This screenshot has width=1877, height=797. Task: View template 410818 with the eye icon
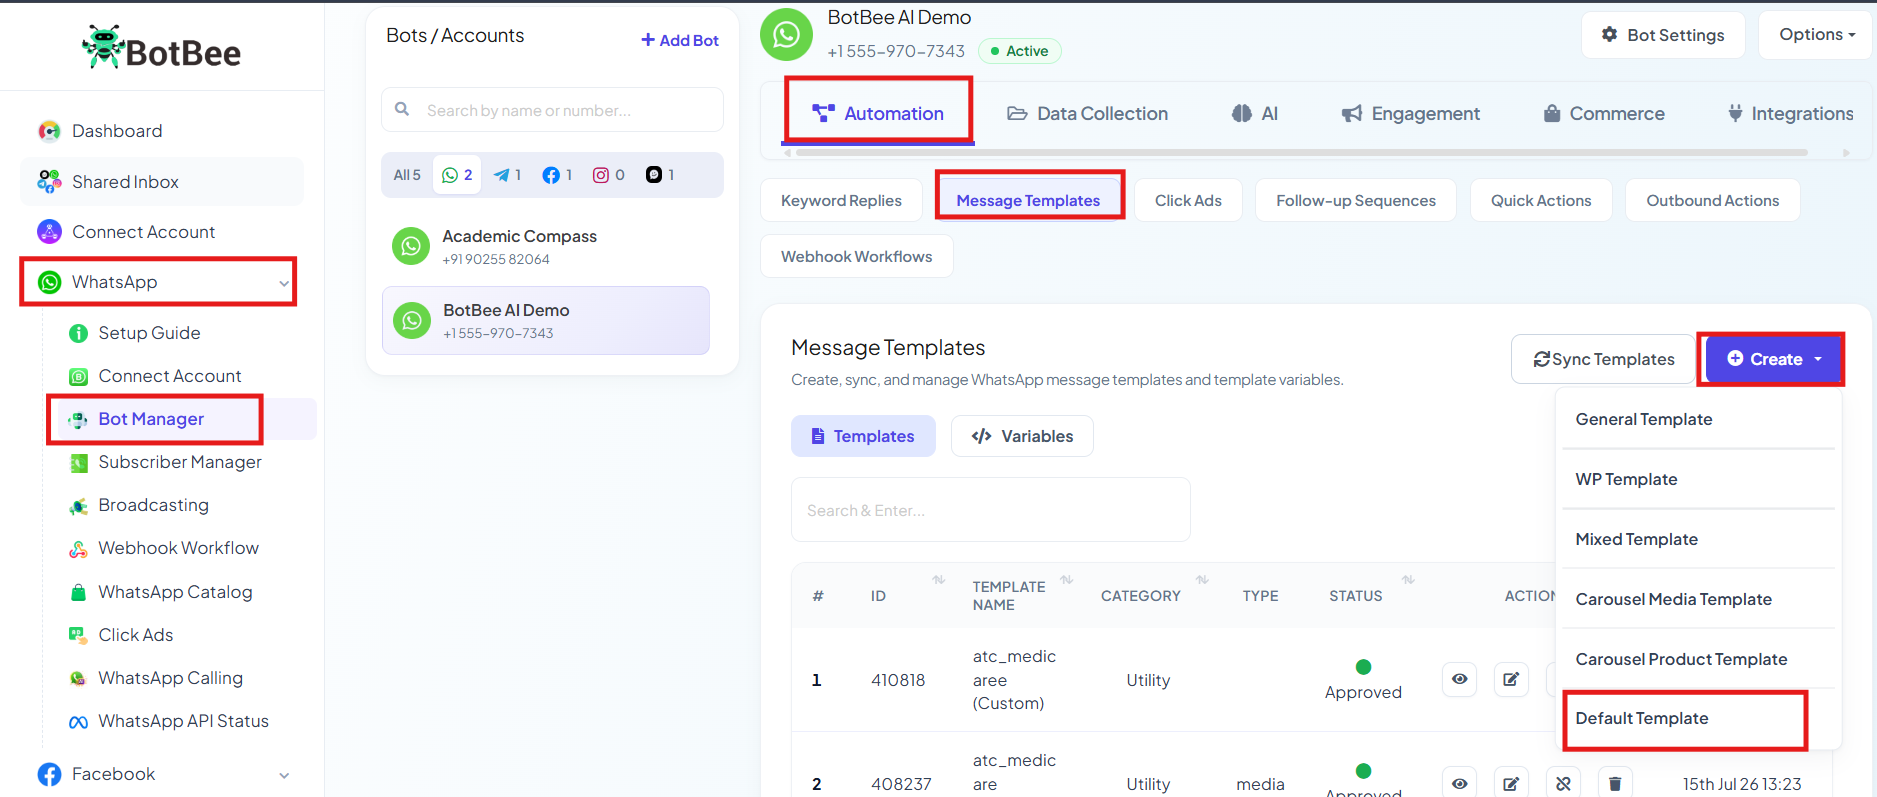point(1460,679)
